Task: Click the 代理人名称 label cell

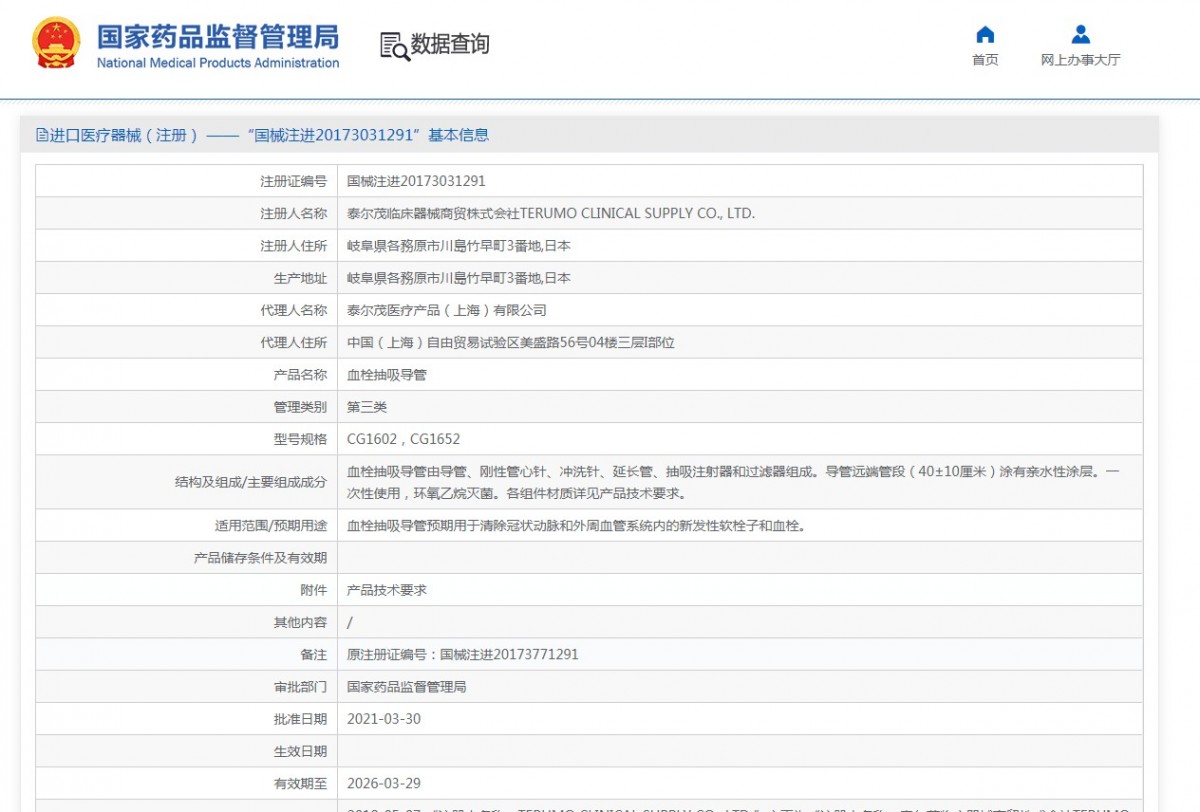Action: 187,310
